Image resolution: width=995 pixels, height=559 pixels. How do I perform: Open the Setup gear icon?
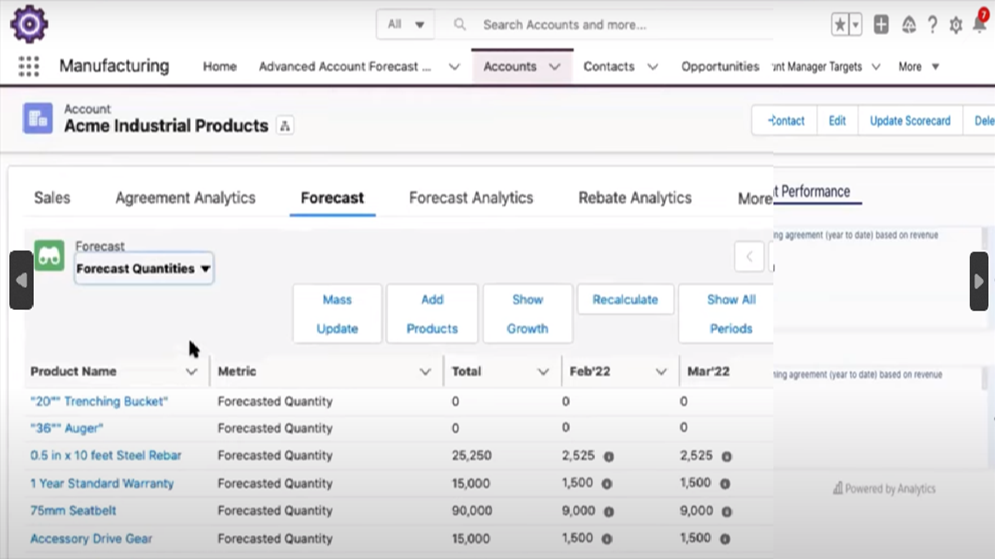point(956,25)
